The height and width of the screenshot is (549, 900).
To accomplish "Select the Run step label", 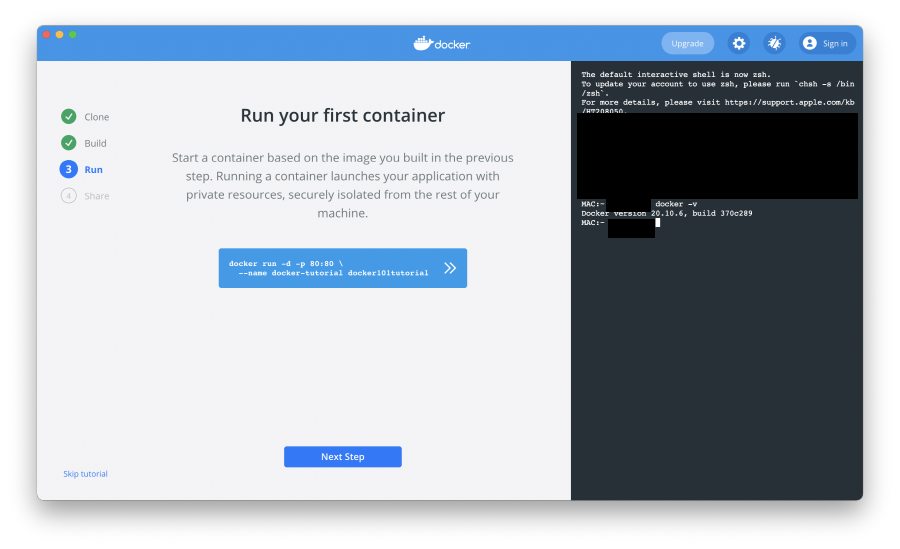I will tap(94, 169).
